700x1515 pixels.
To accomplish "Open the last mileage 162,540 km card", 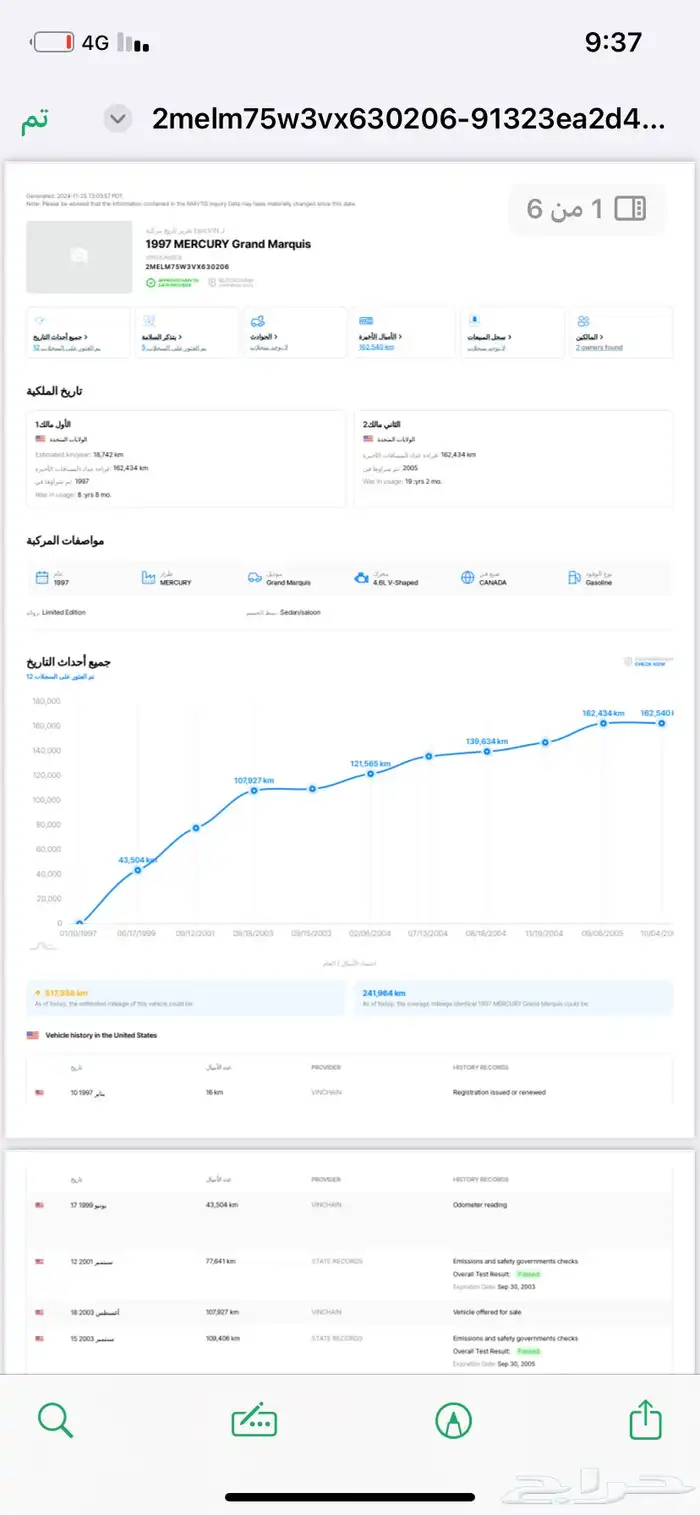I will click(x=404, y=332).
